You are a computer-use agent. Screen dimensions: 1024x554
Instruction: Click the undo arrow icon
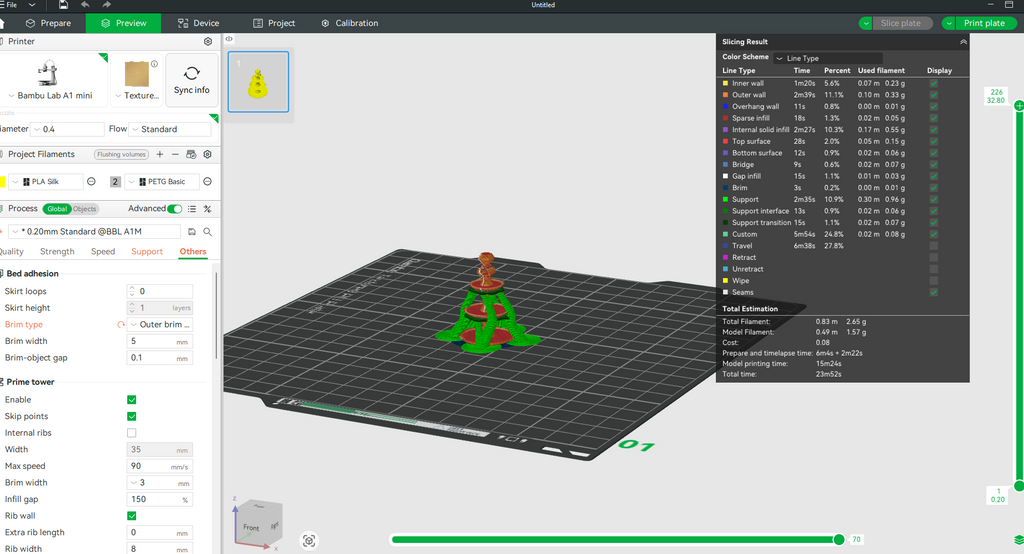(x=85, y=5)
